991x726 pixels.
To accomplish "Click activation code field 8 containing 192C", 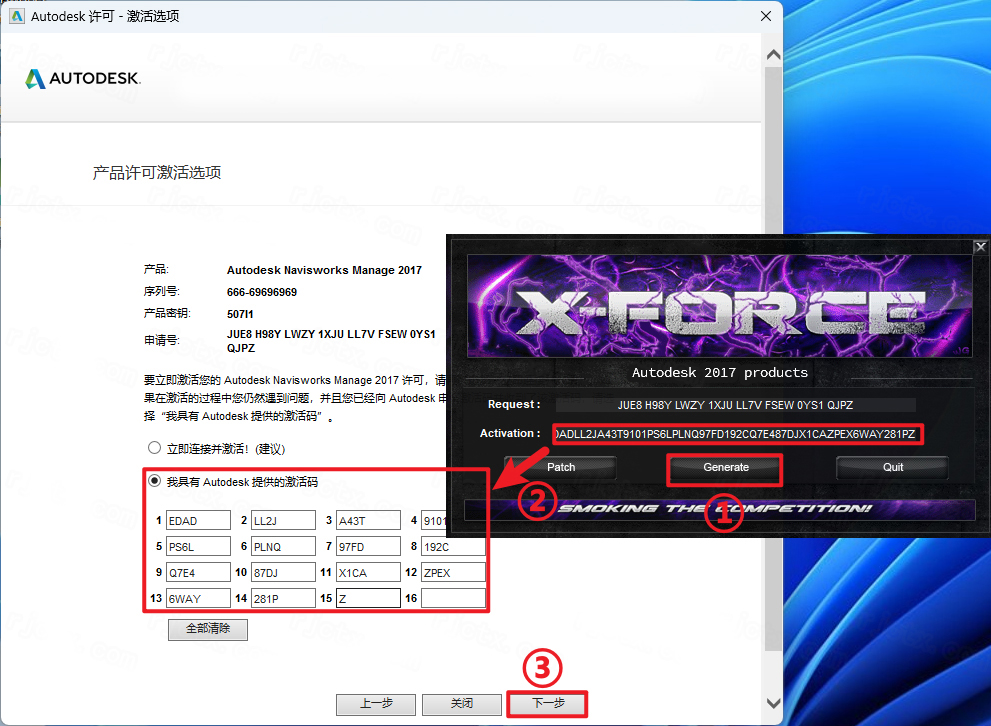I will pyautogui.click(x=454, y=546).
